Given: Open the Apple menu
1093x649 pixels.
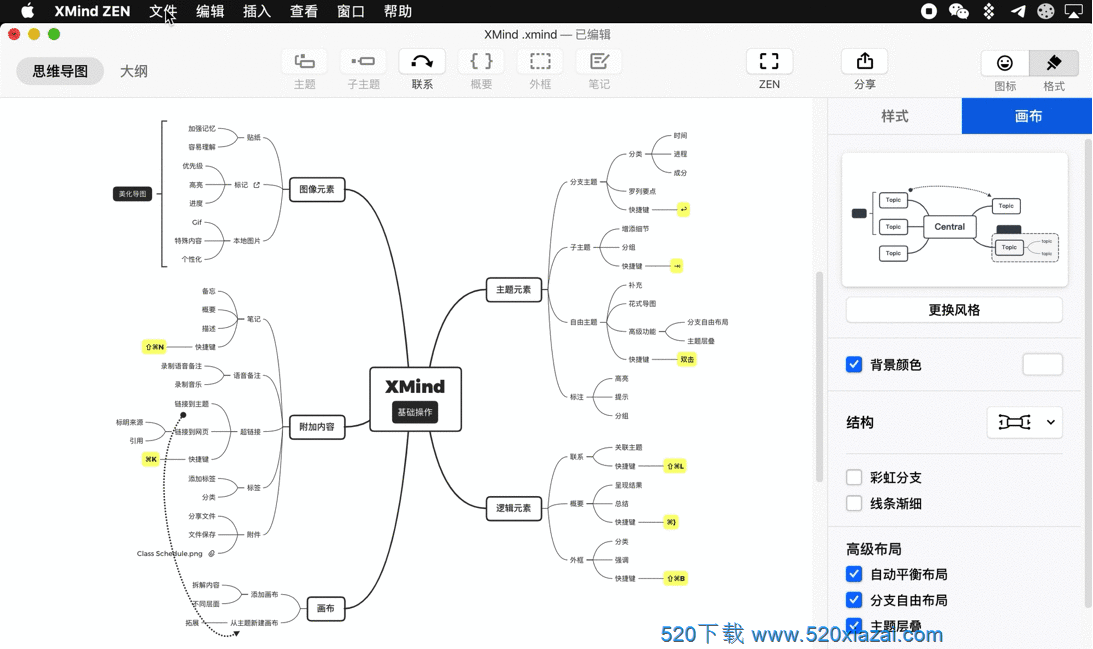Looking at the screenshot, I should (27, 11).
